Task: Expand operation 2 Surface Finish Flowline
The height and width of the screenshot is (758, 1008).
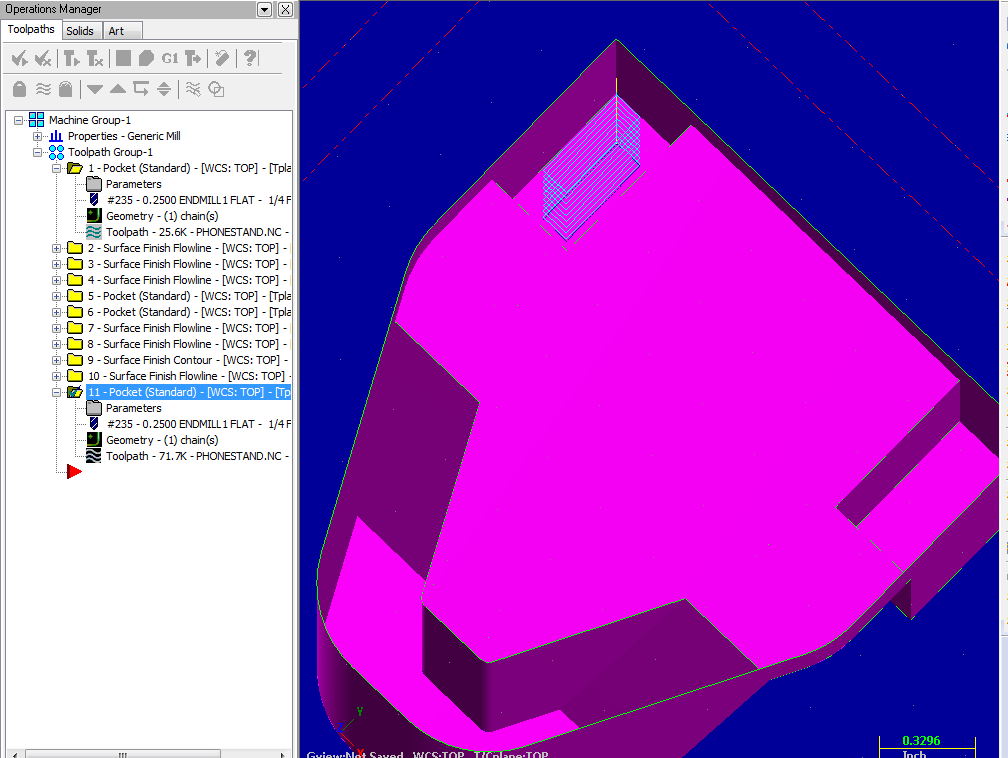Action: tap(57, 248)
